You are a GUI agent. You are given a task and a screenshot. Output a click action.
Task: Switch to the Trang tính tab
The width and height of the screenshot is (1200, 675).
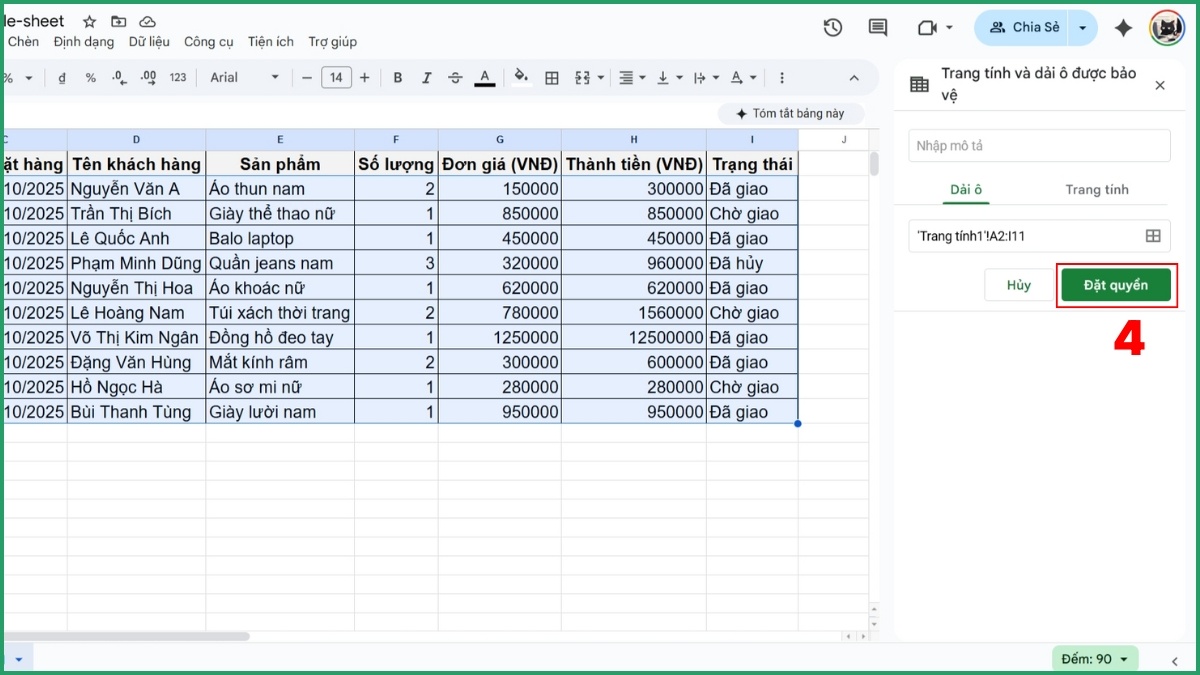[x=1096, y=189]
